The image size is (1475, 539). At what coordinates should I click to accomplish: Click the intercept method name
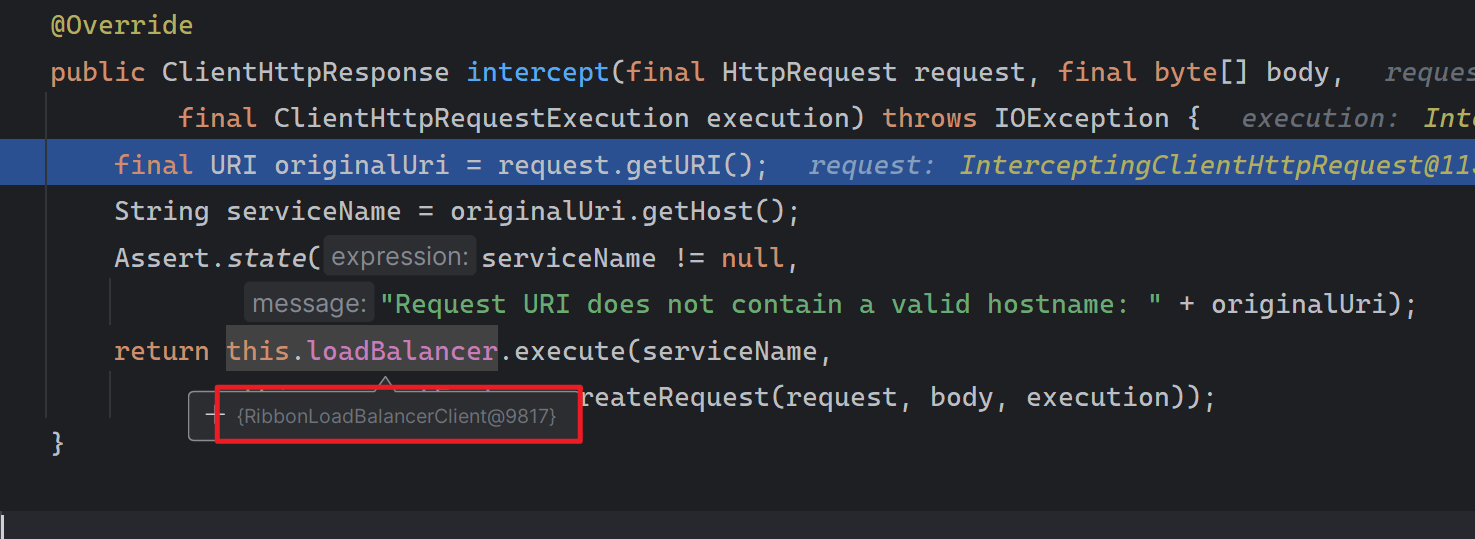[537, 72]
